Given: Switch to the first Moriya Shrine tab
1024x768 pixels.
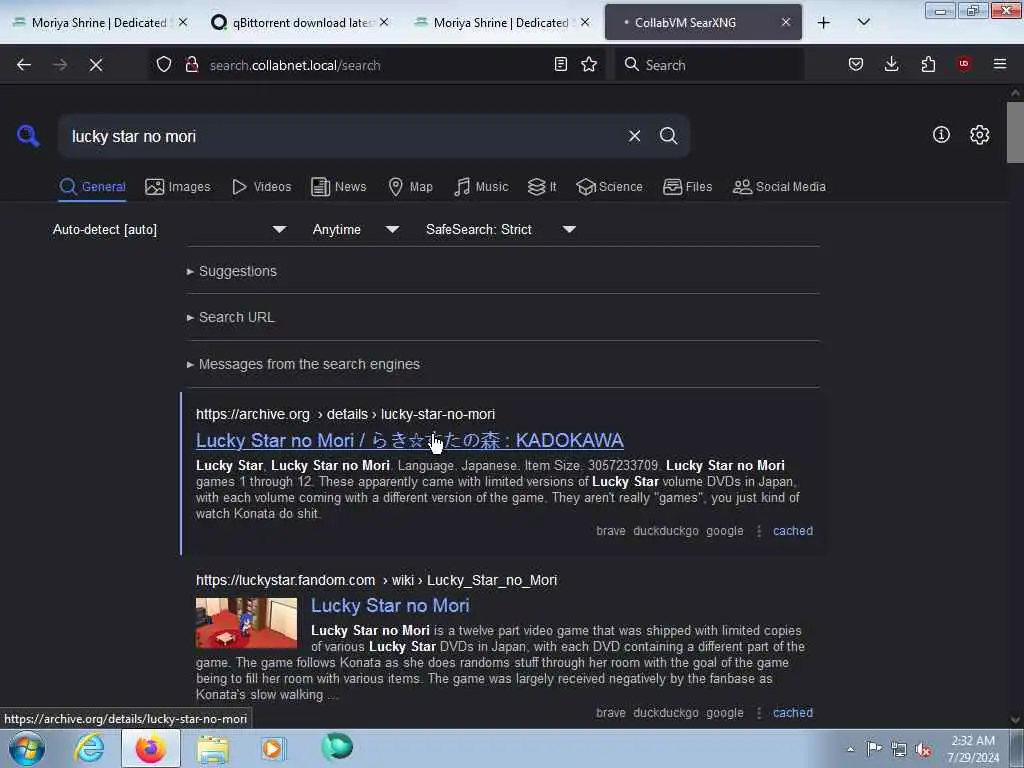Looking at the screenshot, I should tap(100, 22).
